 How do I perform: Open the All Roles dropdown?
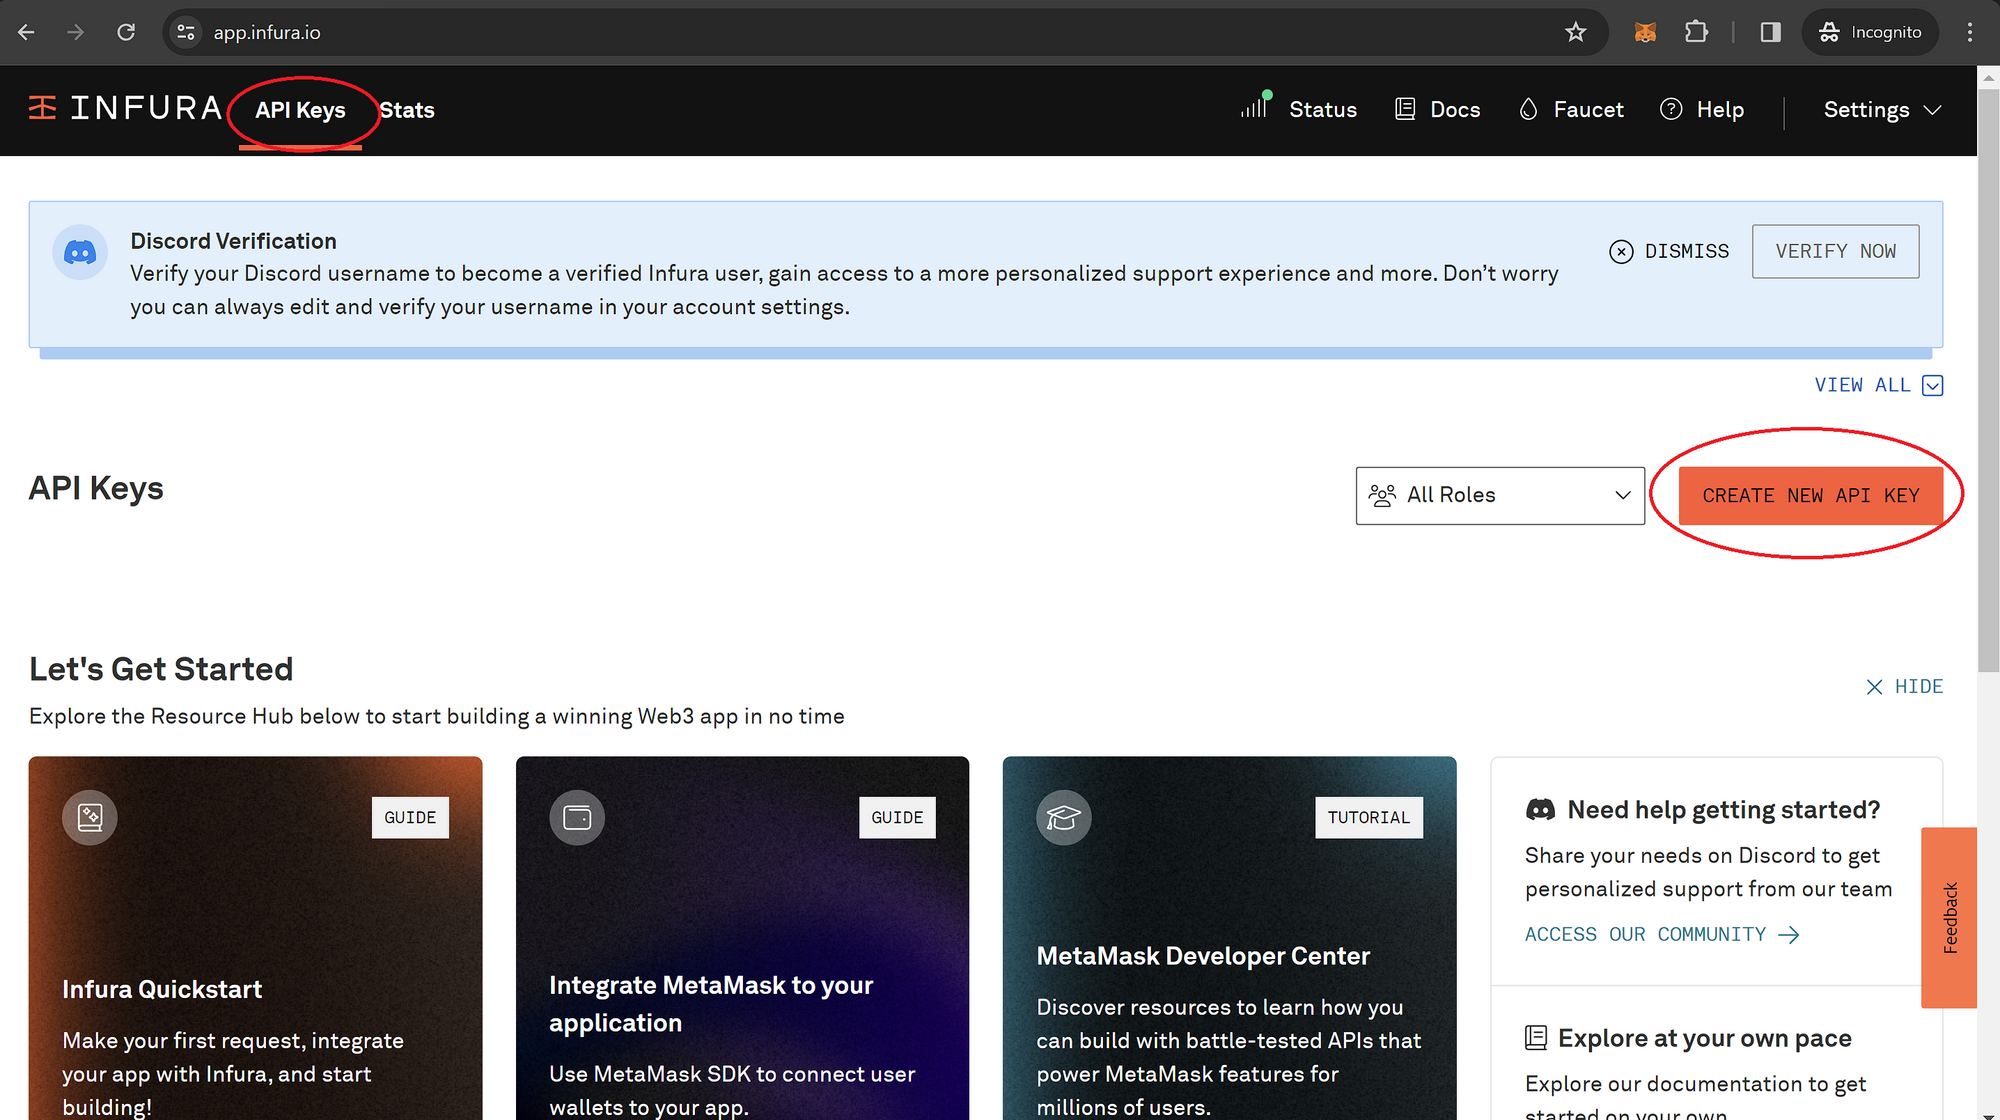1499,495
